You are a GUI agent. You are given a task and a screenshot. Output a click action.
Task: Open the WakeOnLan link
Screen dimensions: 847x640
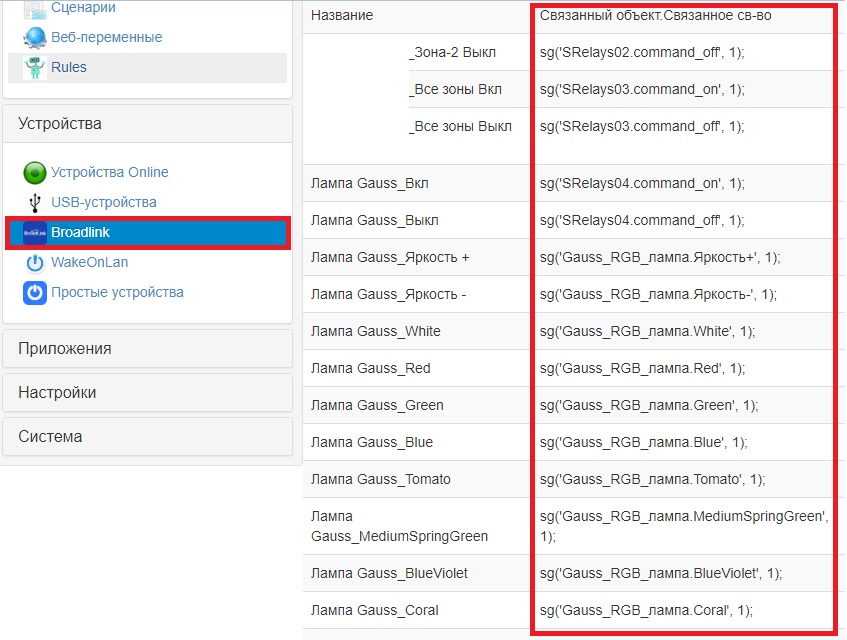pos(89,263)
